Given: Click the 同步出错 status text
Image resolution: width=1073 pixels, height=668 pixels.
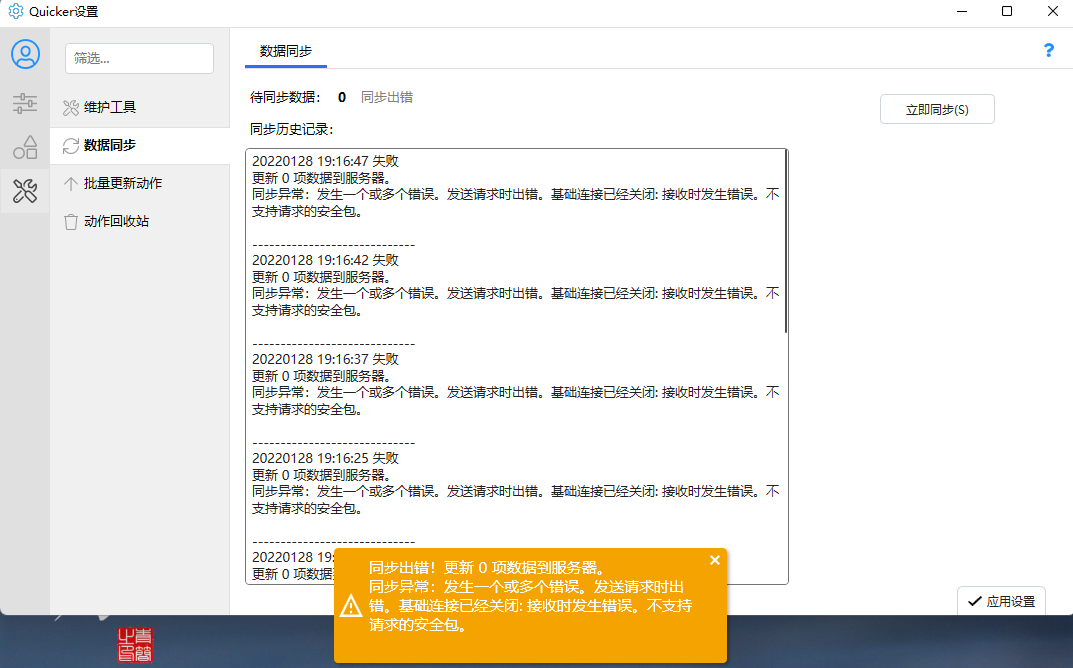Looking at the screenshot, I should coord(387,97).
